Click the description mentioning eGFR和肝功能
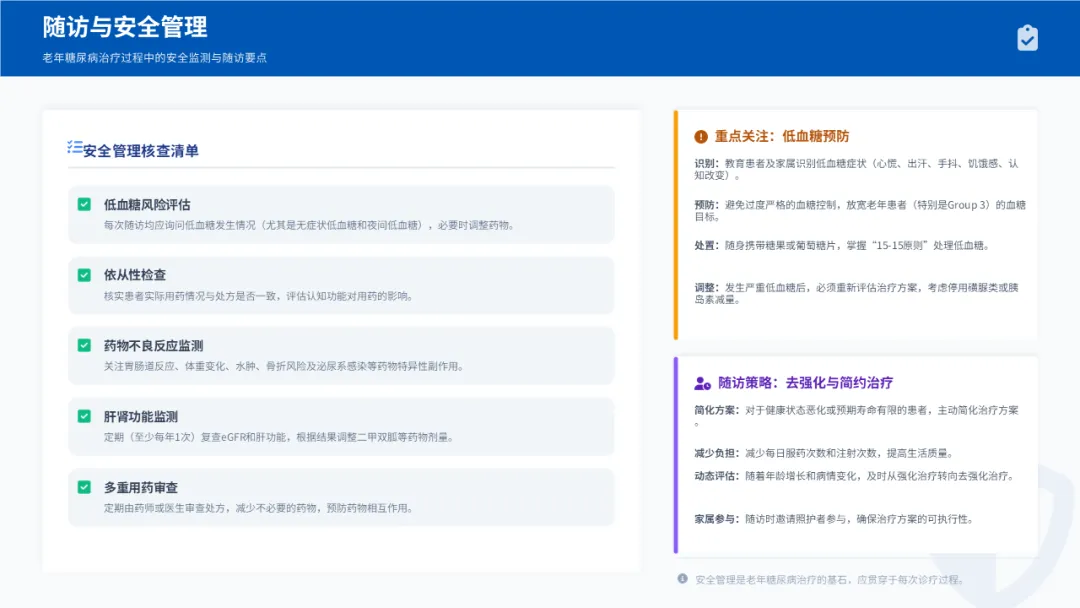Image resolution: width=1080 pixels, height=608 pixels. (280, 437)
